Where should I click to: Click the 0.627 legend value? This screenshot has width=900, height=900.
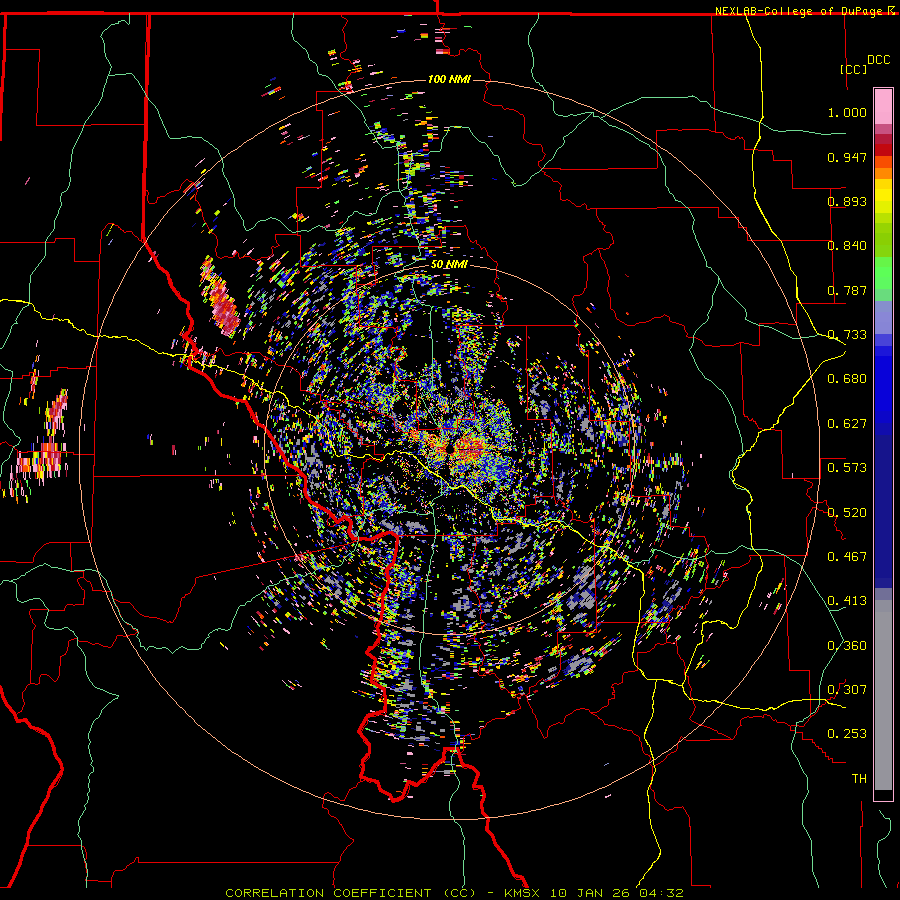coord(847,424)
